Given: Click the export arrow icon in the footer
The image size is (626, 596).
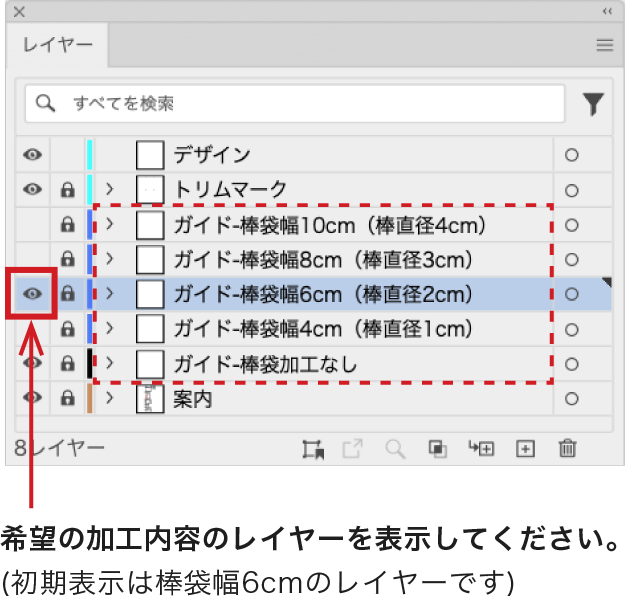Looking at the screenshot, I should tap(353, 449).
